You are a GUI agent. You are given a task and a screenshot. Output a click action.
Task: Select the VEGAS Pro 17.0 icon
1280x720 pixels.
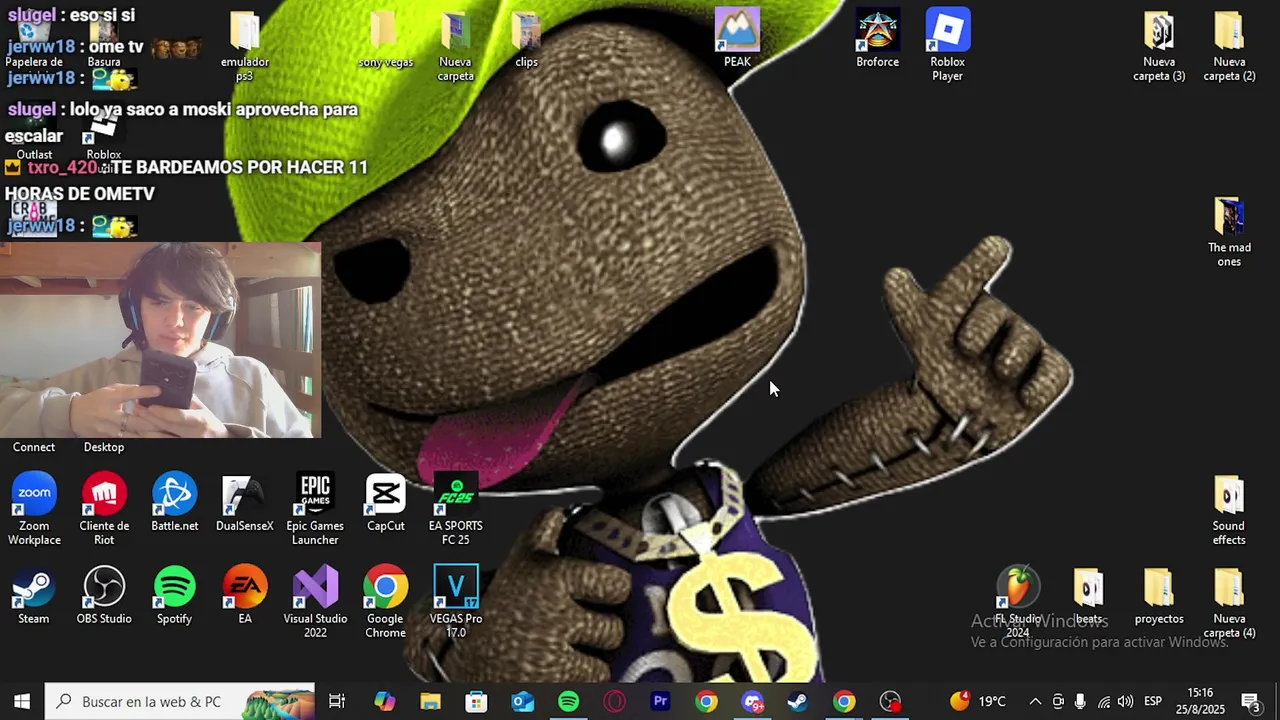click(455, 601)
